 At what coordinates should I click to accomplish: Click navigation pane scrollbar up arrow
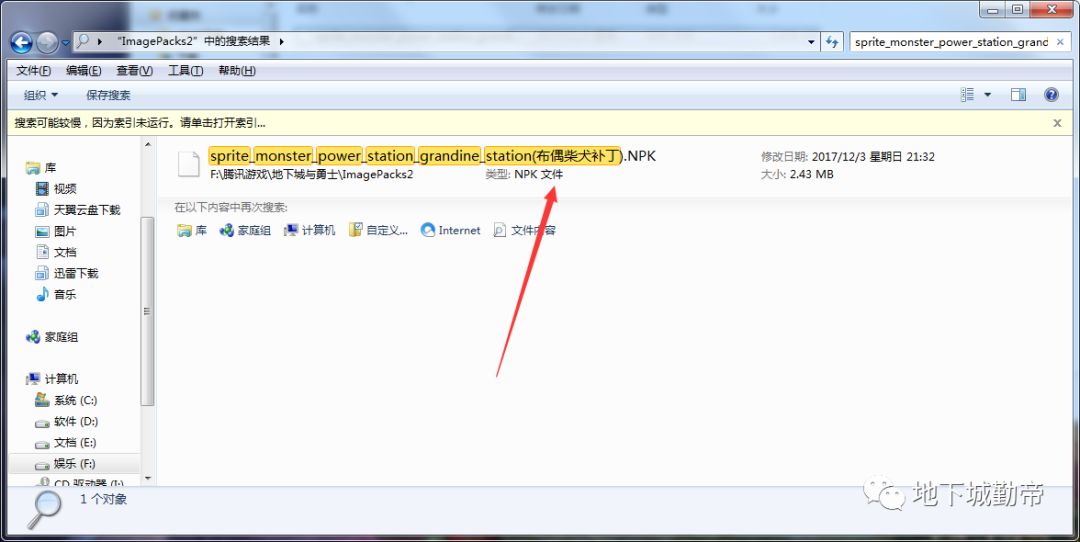[147, 145]
